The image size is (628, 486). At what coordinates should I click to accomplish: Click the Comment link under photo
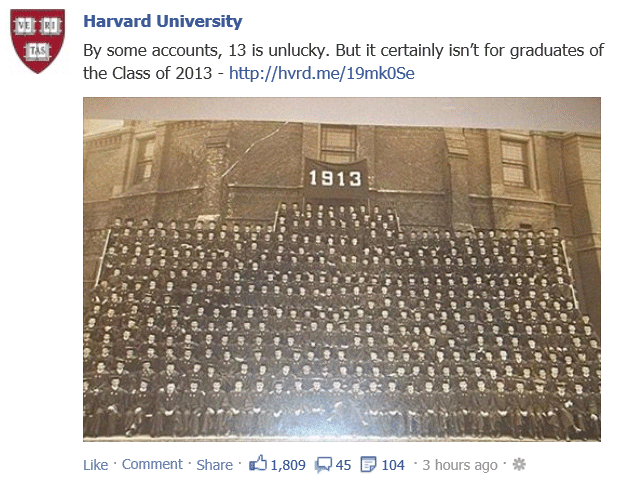(152, 464)
